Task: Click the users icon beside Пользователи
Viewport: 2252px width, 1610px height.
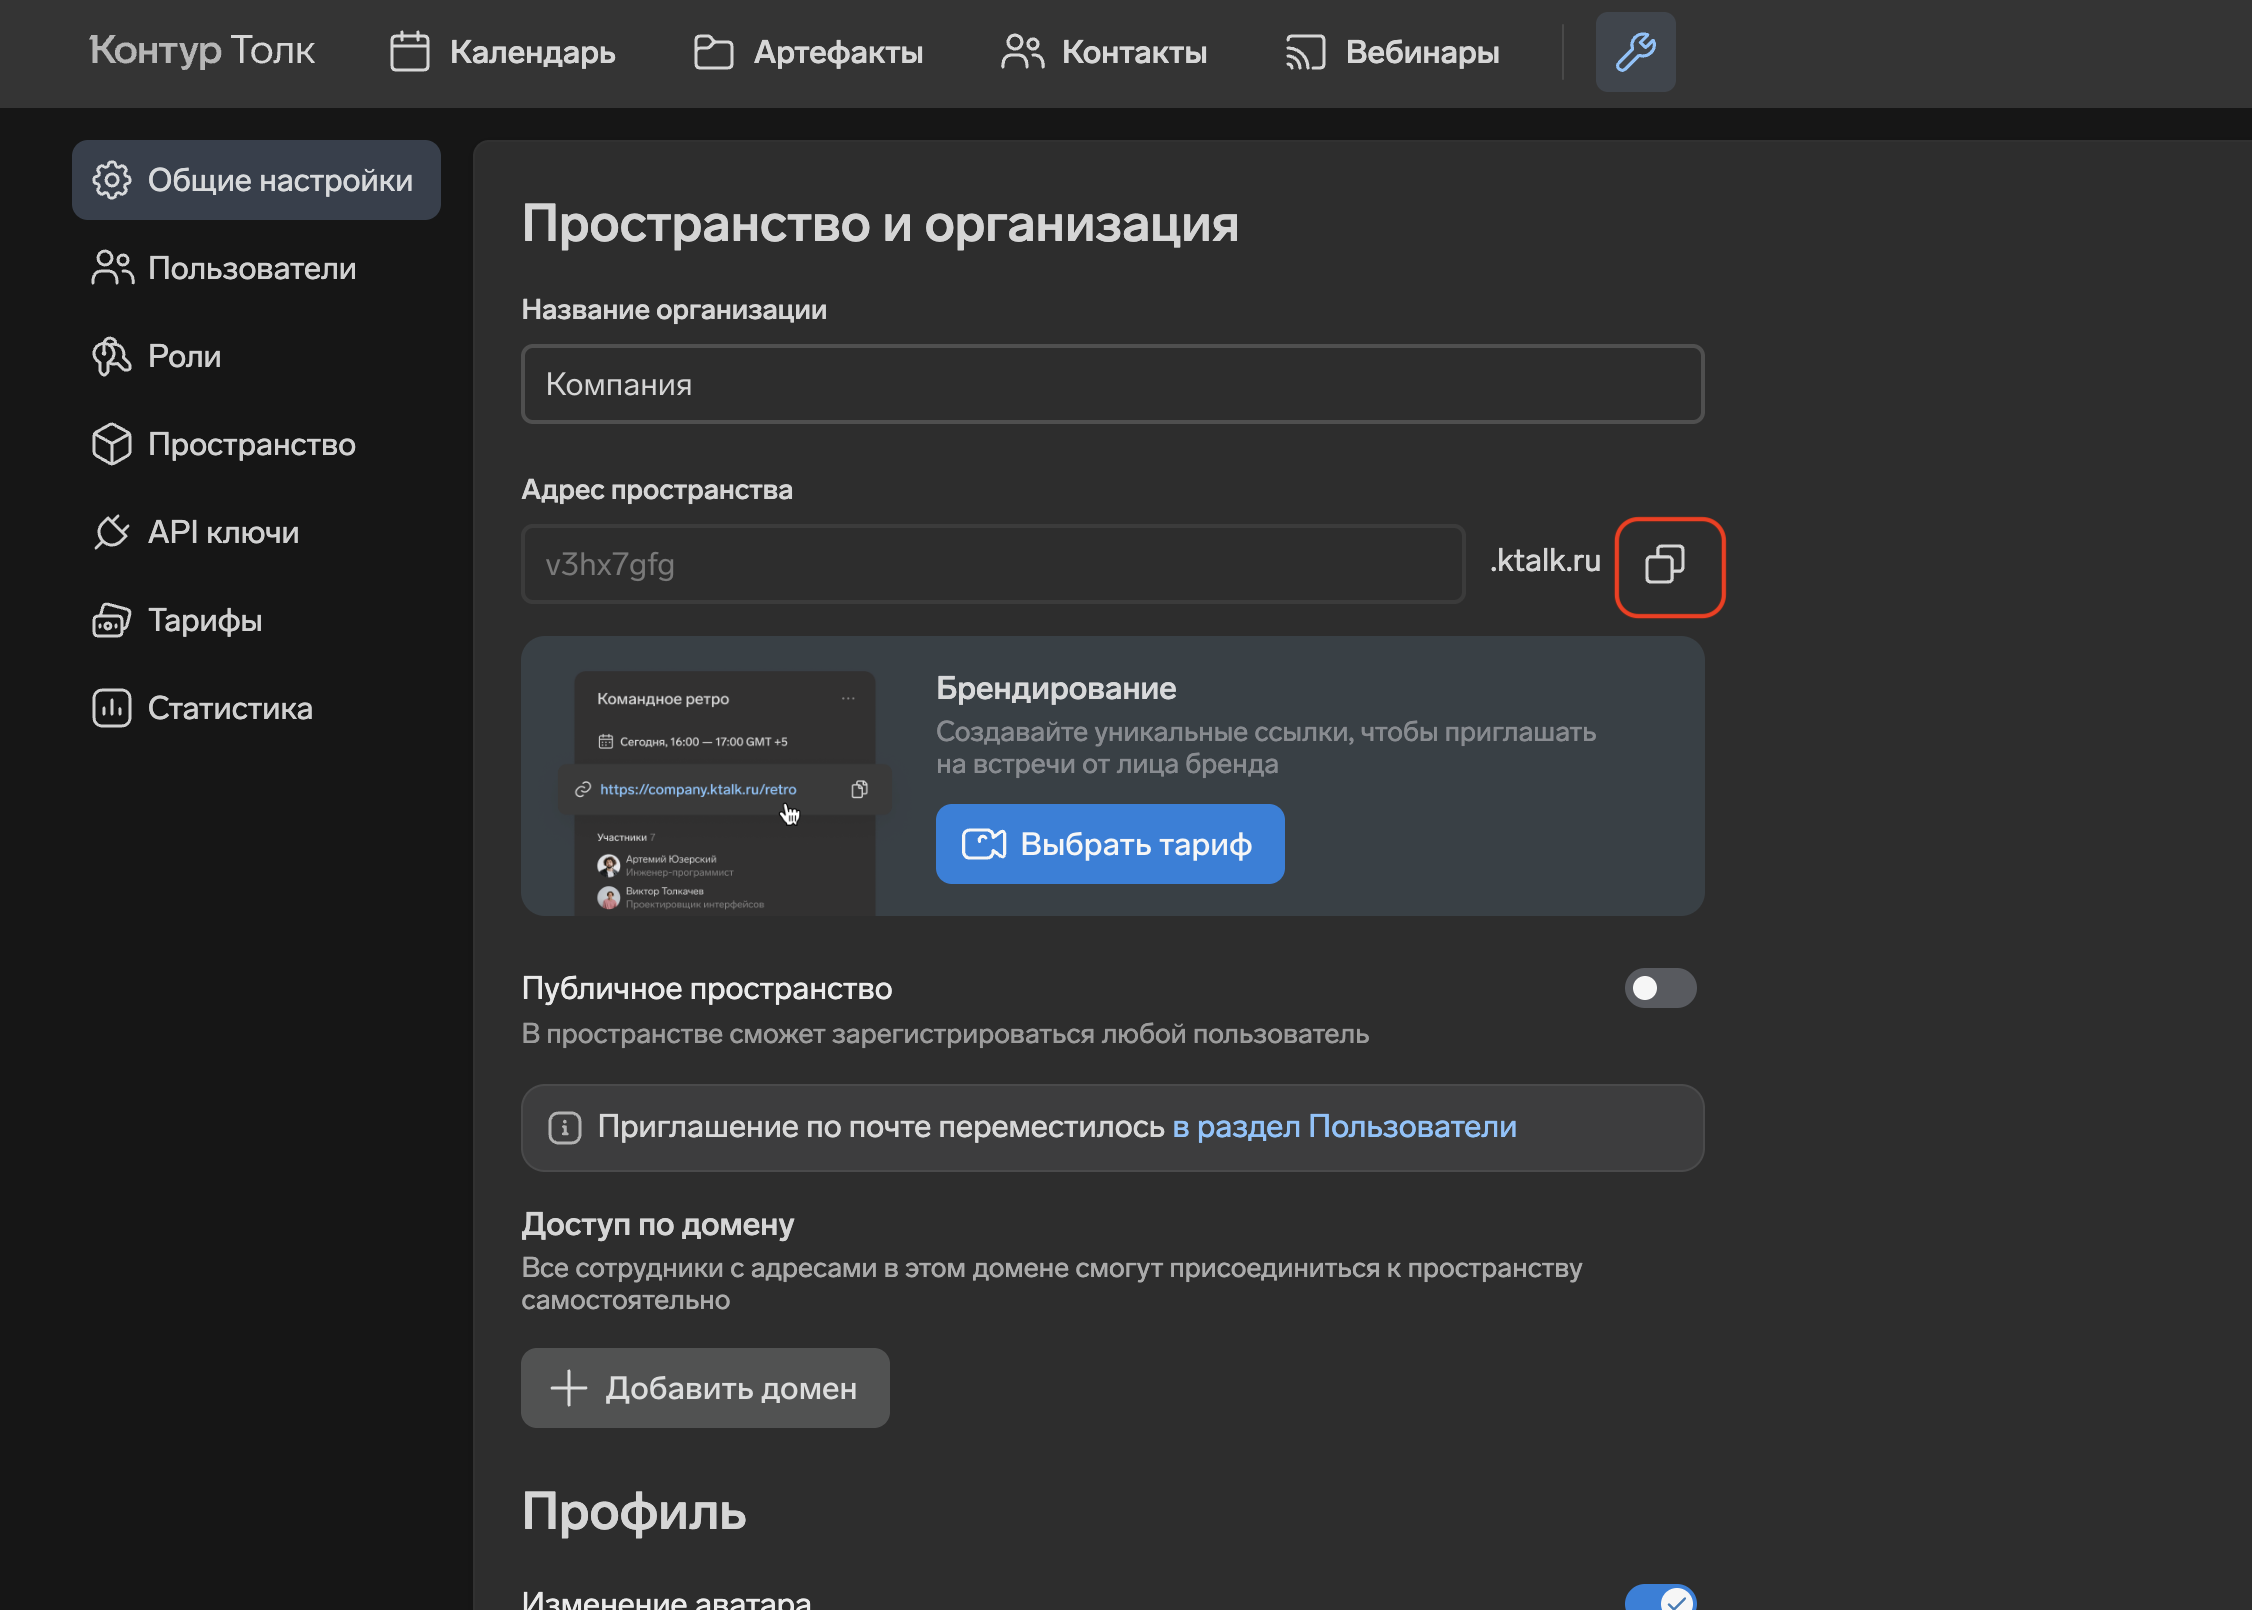Action: (x=112, y=268)
